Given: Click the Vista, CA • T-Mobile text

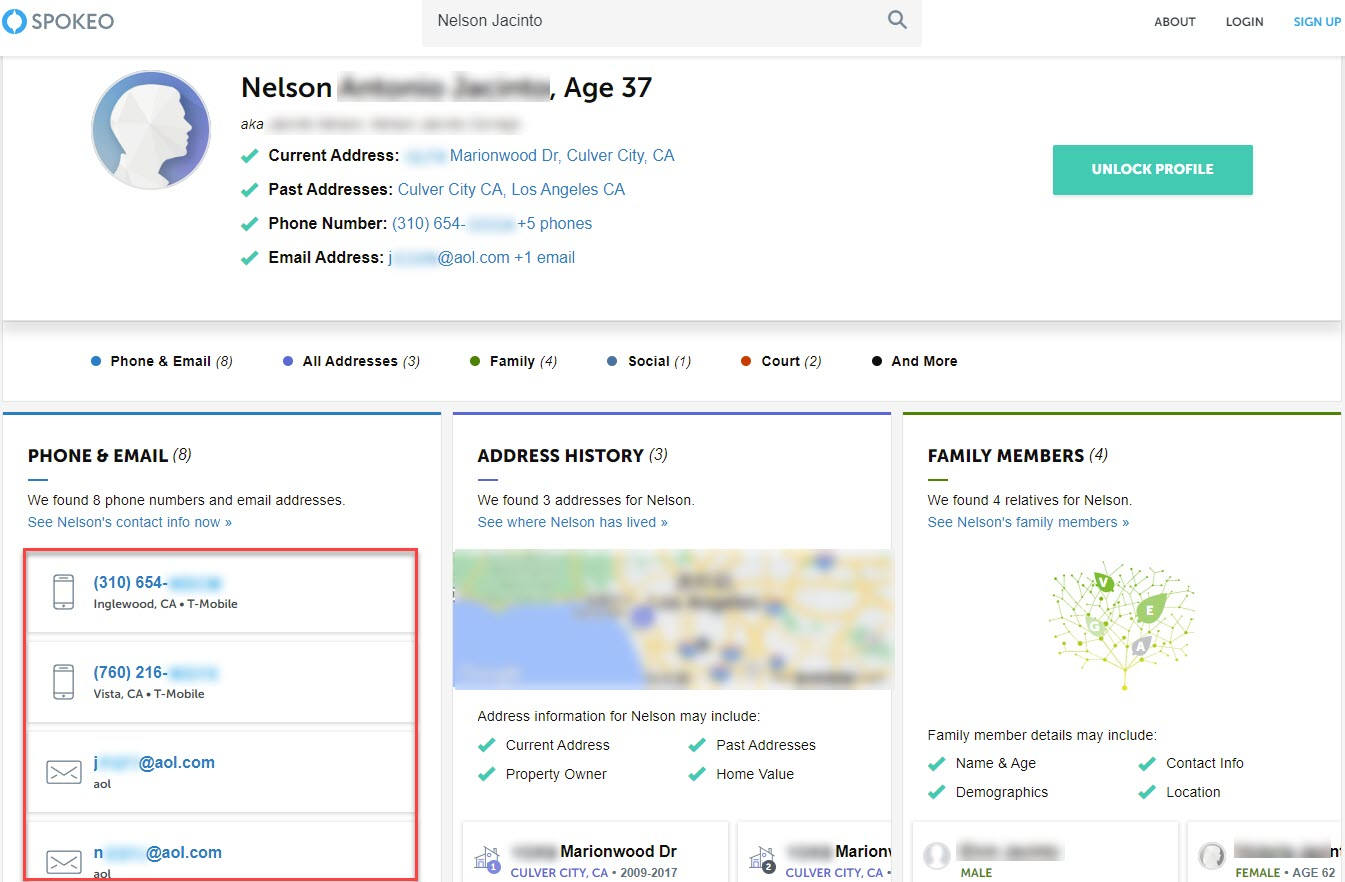Looking at the screenshot, I should coord(149,694).
